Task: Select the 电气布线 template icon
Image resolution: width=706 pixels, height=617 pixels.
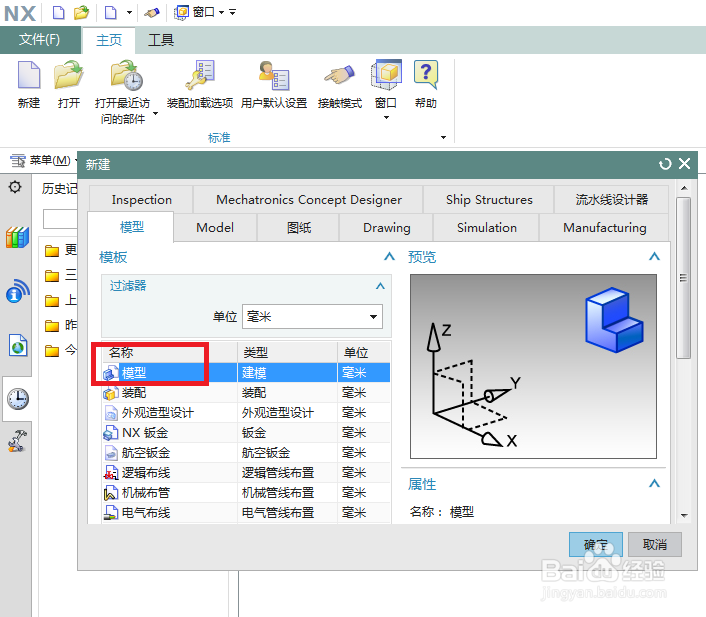Action: [111, 513]
